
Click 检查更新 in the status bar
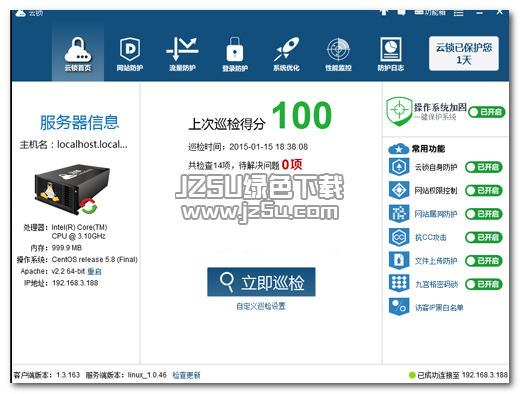coord(186,375)
